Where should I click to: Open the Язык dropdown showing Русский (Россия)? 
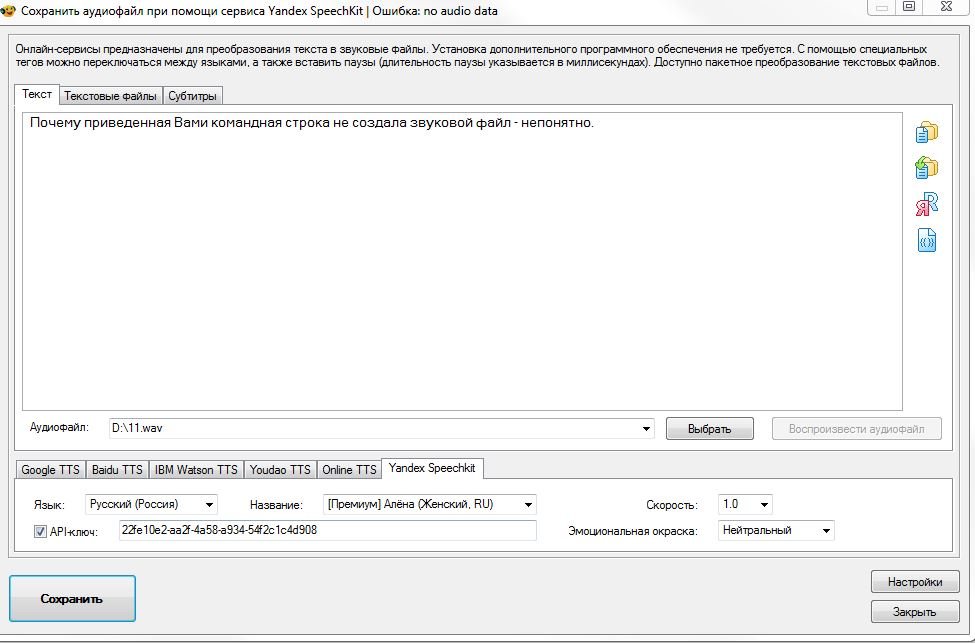pos(151,504)
